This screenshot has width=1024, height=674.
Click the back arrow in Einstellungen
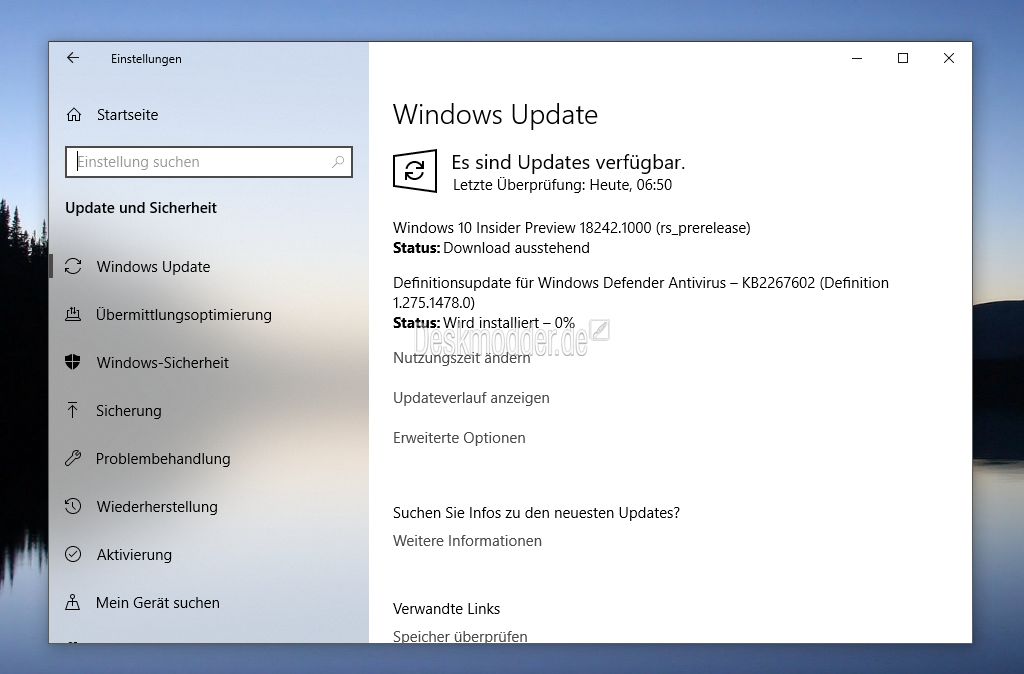tap(72, 58)
